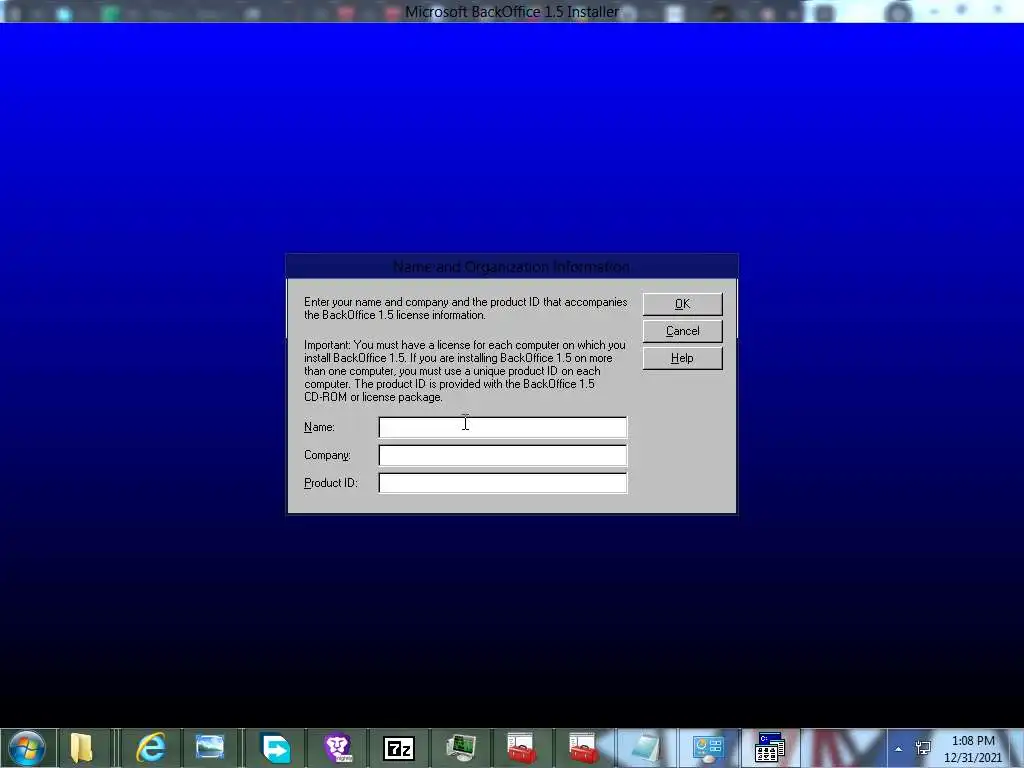This screenshot has height=768, width=1024.
Task: Switch to the console setup window icon
Action: coord(770,748)
